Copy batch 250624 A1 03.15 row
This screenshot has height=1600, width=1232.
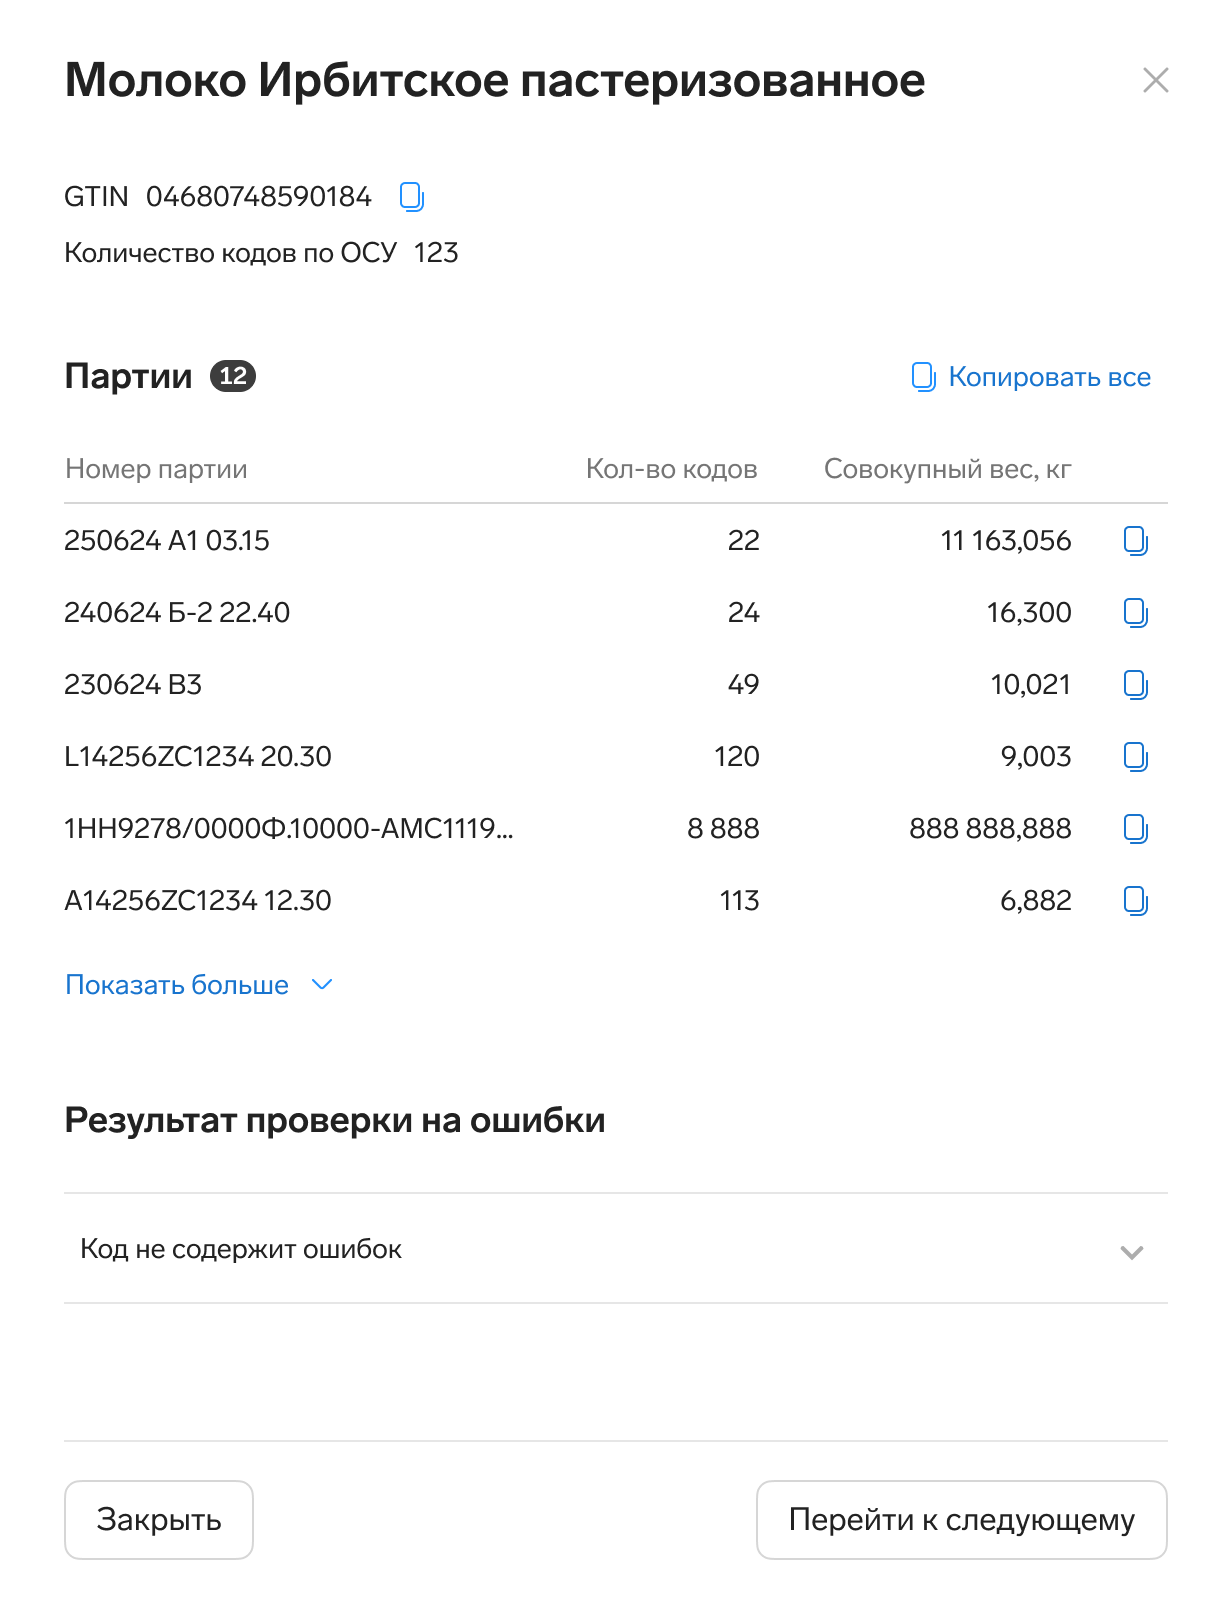pyautogui.click(x=1135, y=541)
